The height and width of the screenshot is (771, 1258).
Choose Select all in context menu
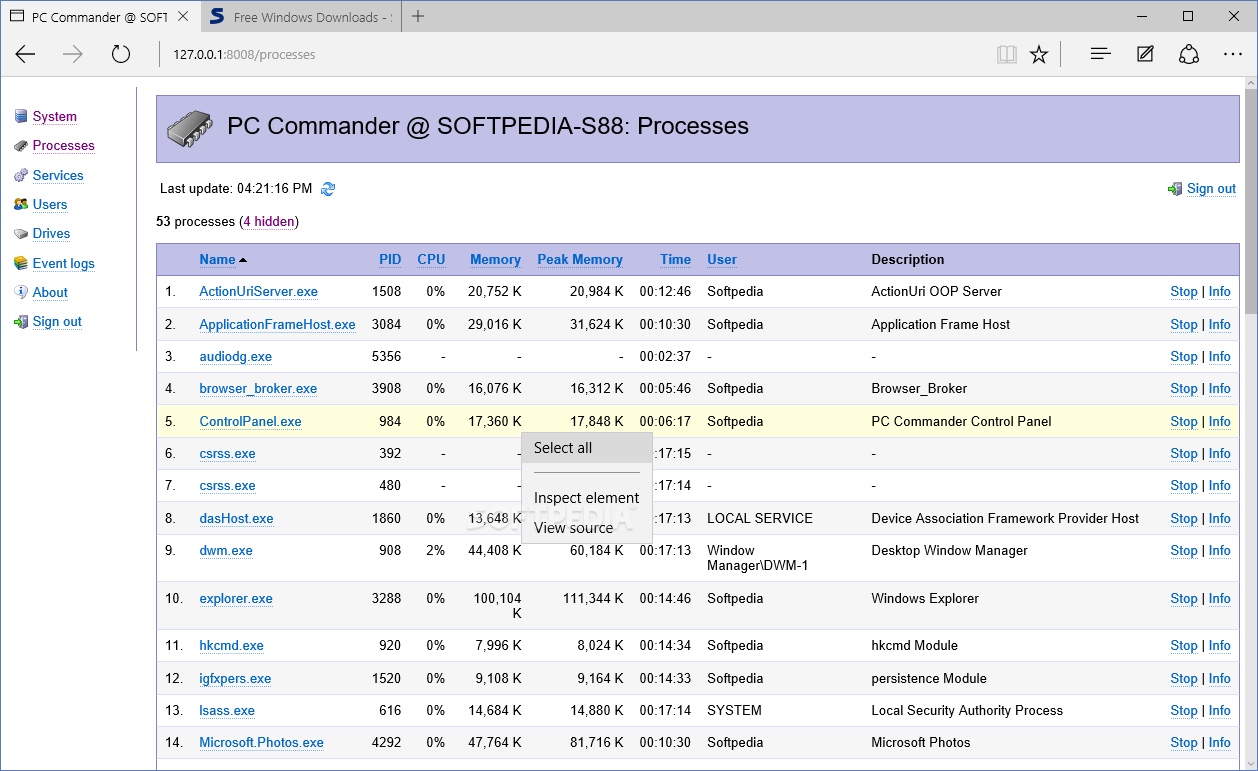587,448
